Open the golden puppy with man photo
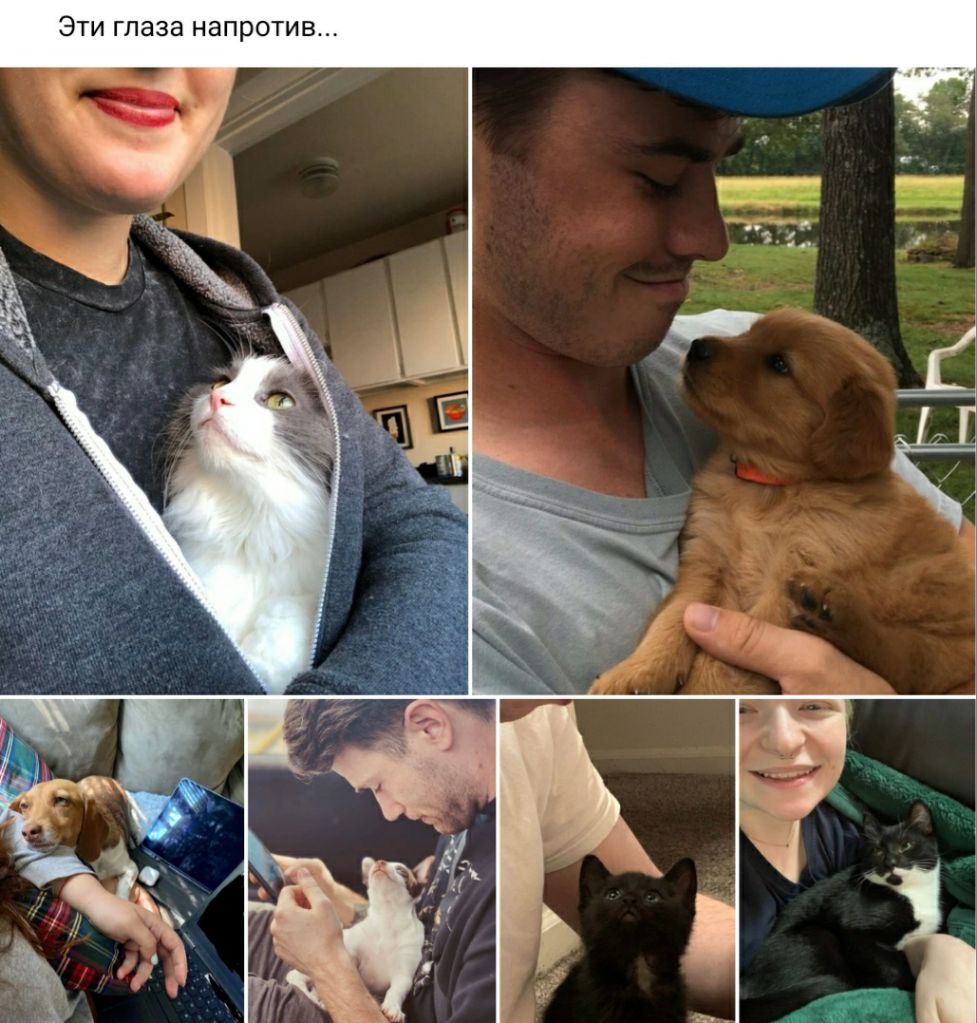The width and height of the screenshot is (977, 1023). pyautogui.click(x=724, y=381)
